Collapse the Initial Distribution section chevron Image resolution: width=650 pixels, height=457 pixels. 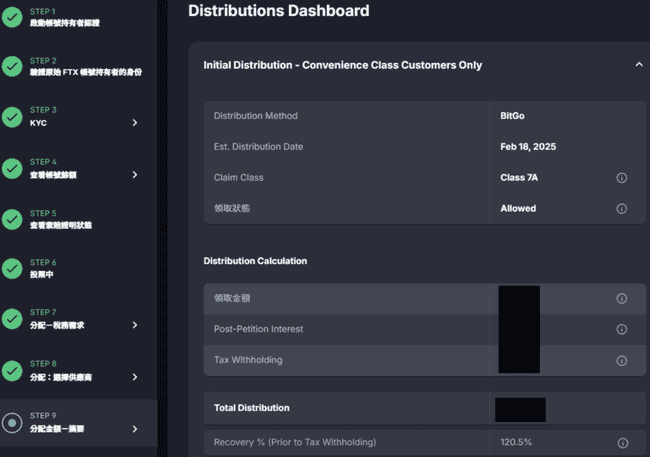point(639,65)
